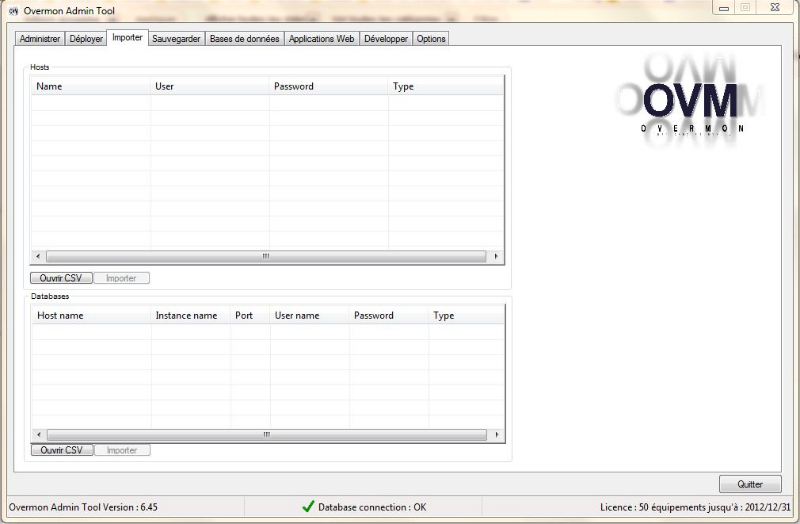Minimize the Overmon Admin Tool window
This screenshot has width=800, height=524.
pos(723,8)
